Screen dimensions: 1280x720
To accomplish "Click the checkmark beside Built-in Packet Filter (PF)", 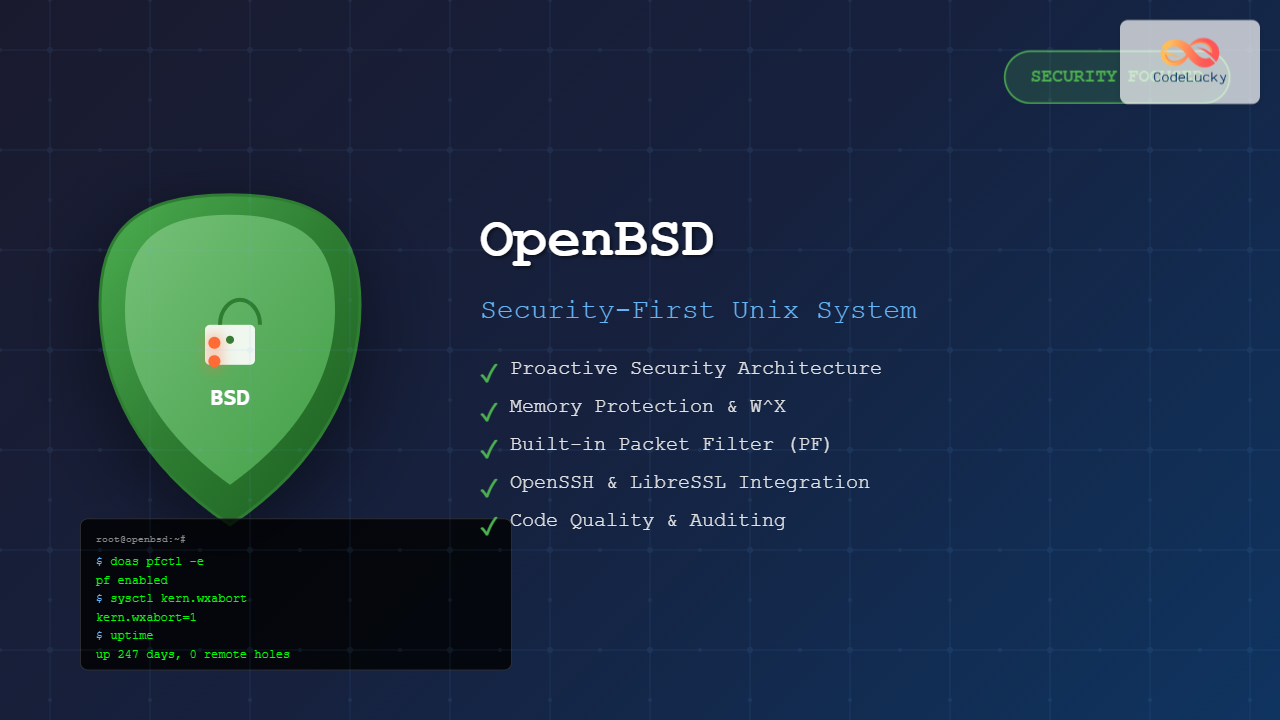I will [489, 449].
